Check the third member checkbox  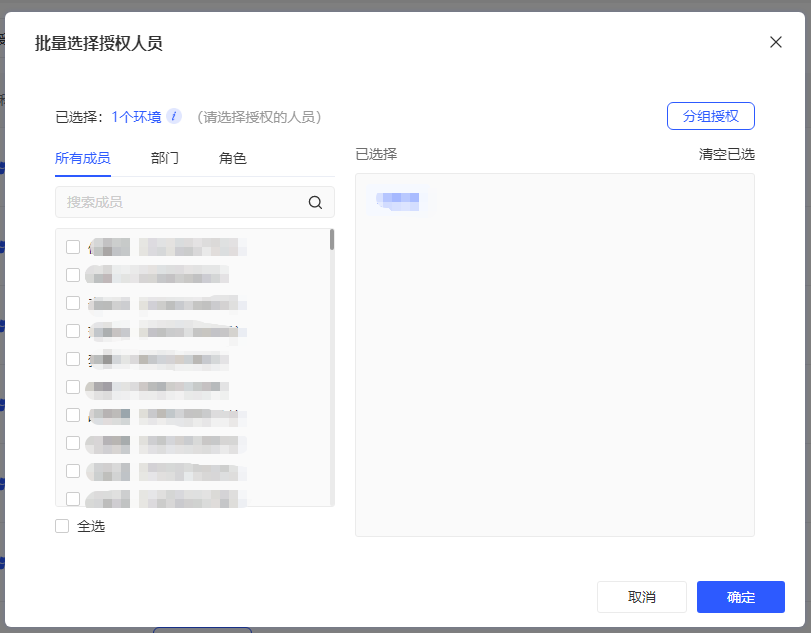pyautogui.click(x=73, y=302)
